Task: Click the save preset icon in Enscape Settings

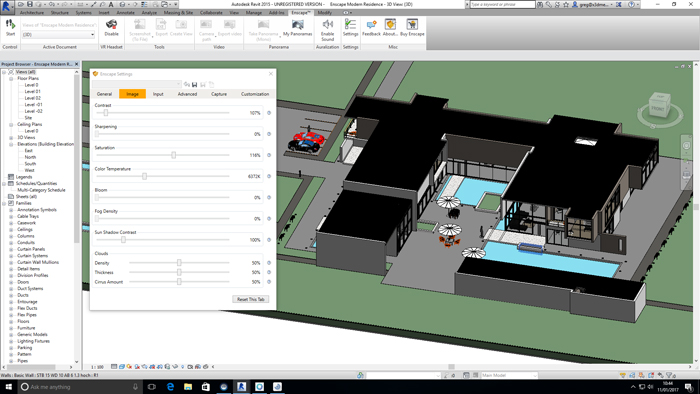Action: coord(194,84)
